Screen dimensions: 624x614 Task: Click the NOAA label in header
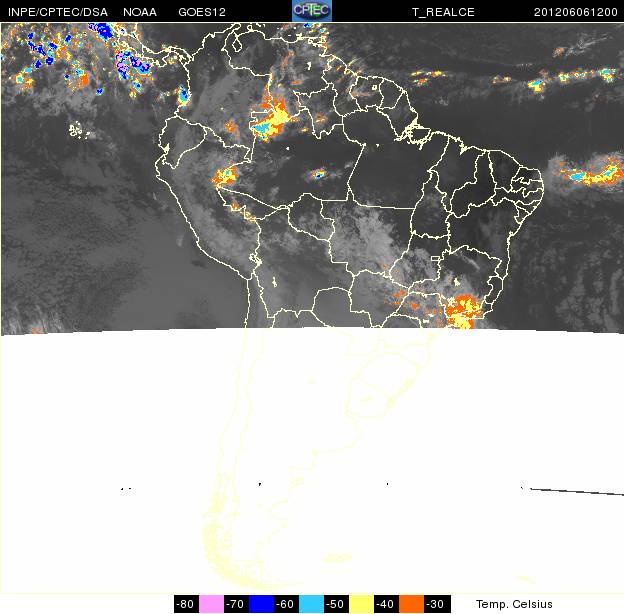click(x=140, y=12)
